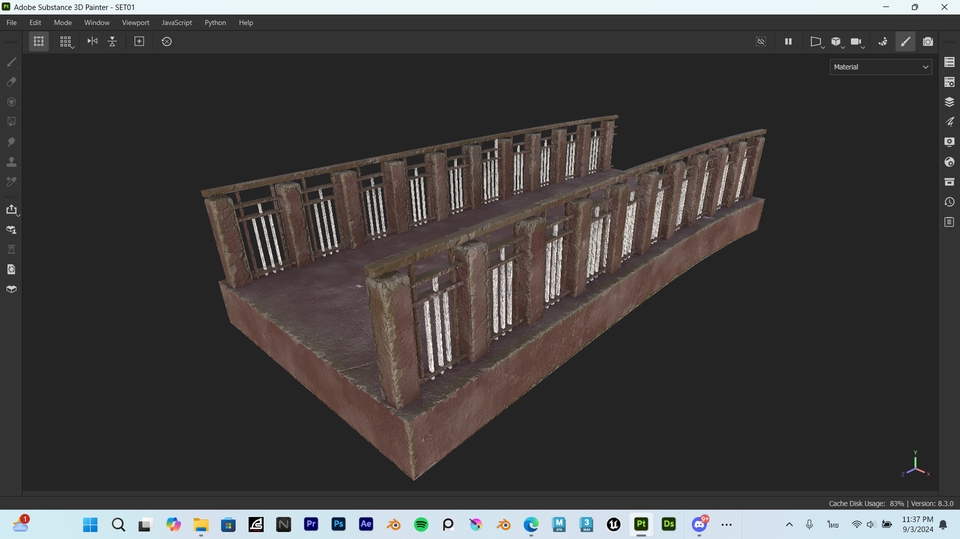The height and width of the screenshot is (539, 960).
Task: Open the Help menu
Action: [x=246, y=23]
